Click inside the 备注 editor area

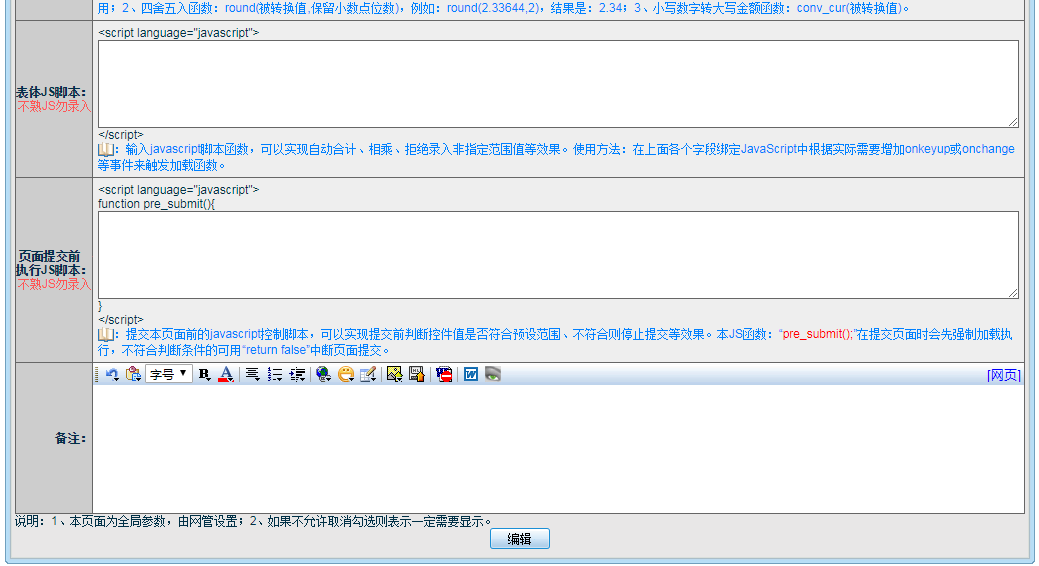pyautogui.click(x=559, y=449)
